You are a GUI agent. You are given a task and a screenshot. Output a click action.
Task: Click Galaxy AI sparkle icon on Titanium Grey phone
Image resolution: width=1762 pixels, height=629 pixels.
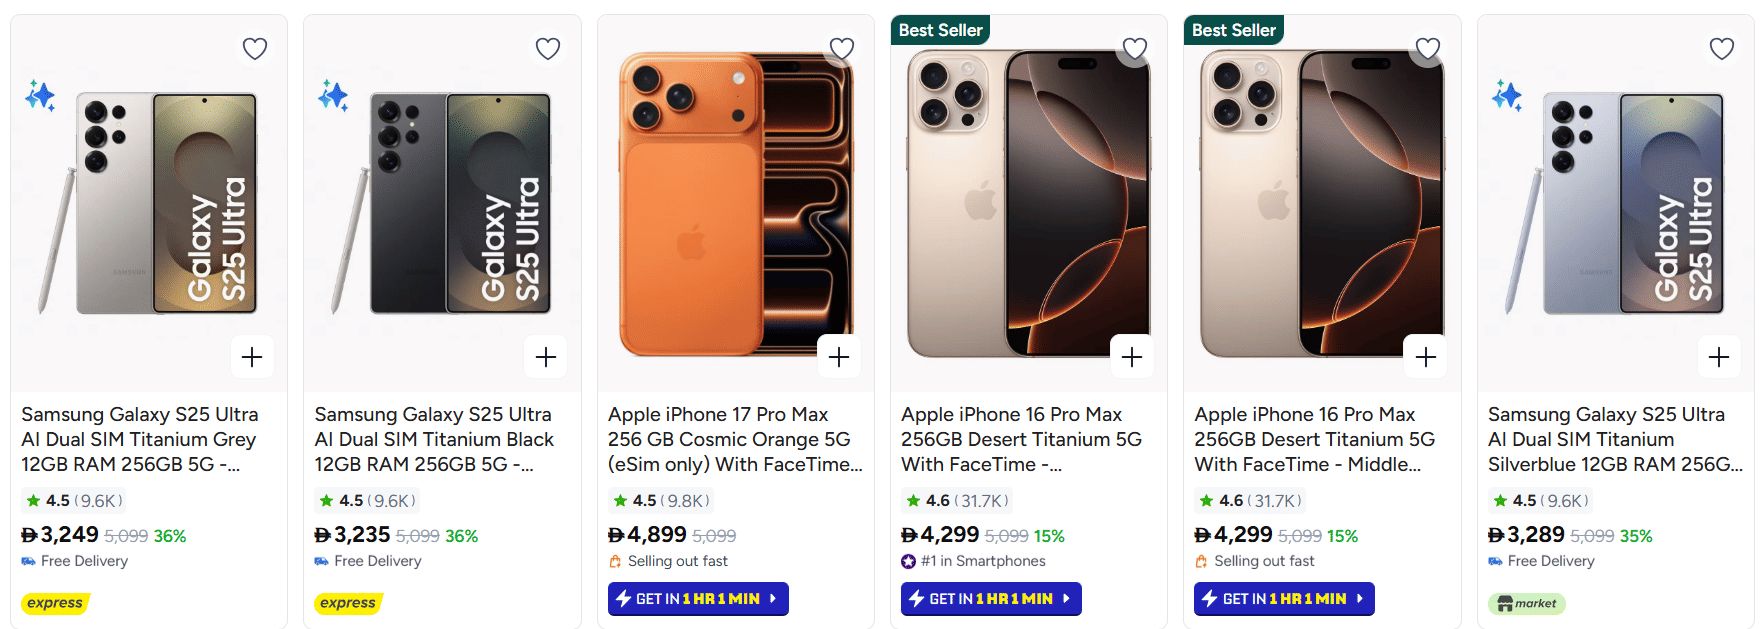[40, 95]
